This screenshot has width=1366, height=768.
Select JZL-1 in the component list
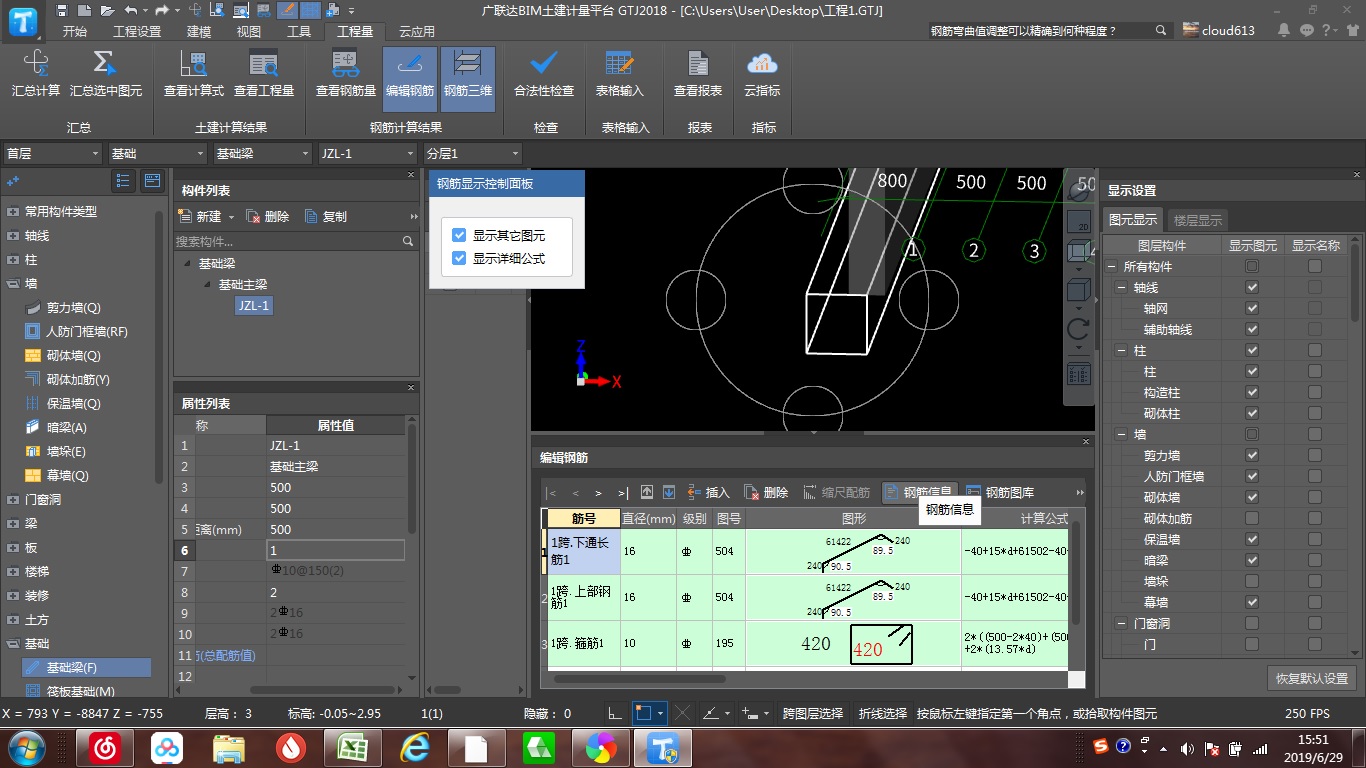click(254, 305)
